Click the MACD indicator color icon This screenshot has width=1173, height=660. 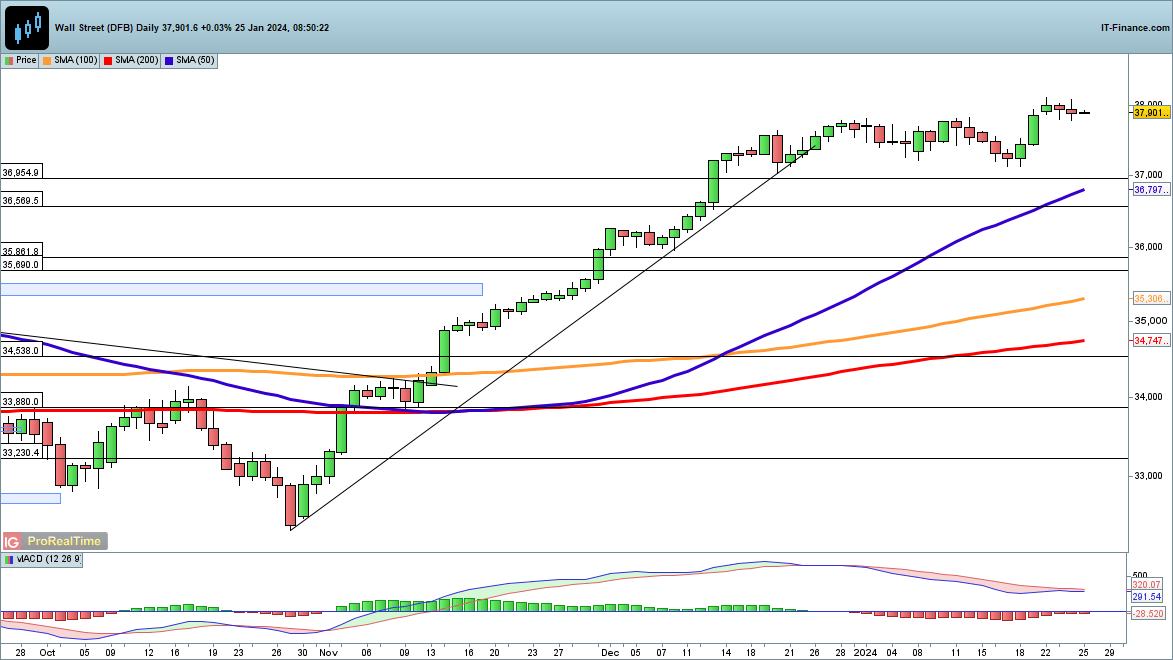(9, 560)
